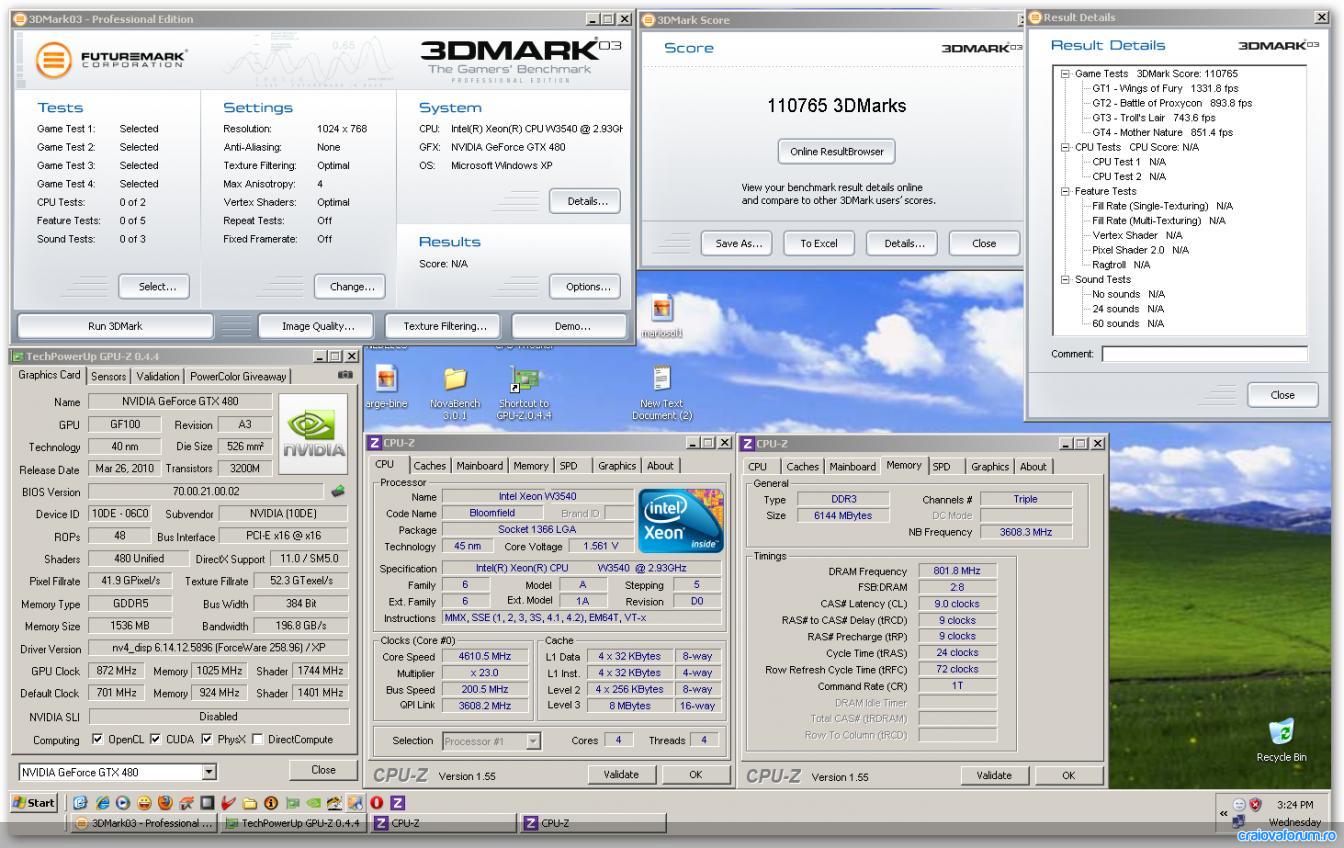The width and height of the screenshot is (1344, 848).
Task: Click the Texture Filtering... button
Action: click(445, 326)
